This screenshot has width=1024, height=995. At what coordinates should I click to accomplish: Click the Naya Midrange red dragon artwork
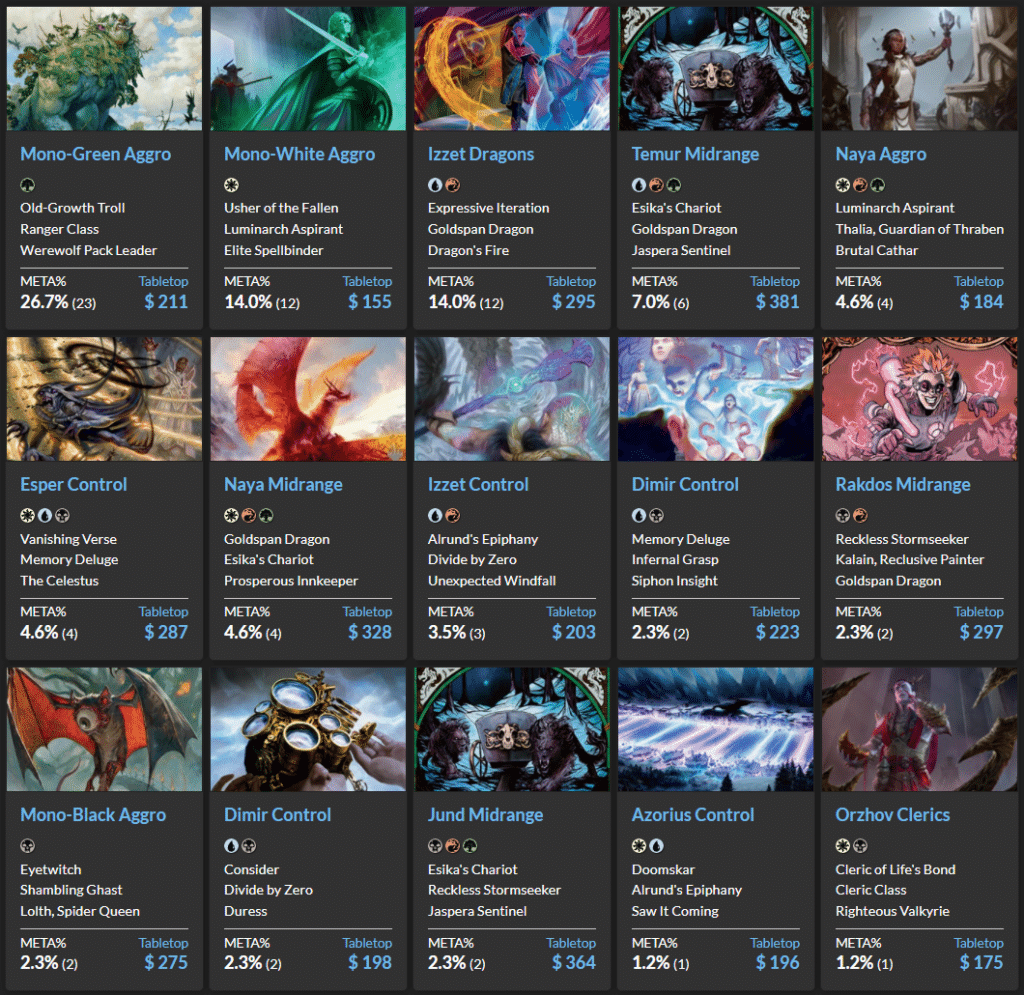click(308, 398)
